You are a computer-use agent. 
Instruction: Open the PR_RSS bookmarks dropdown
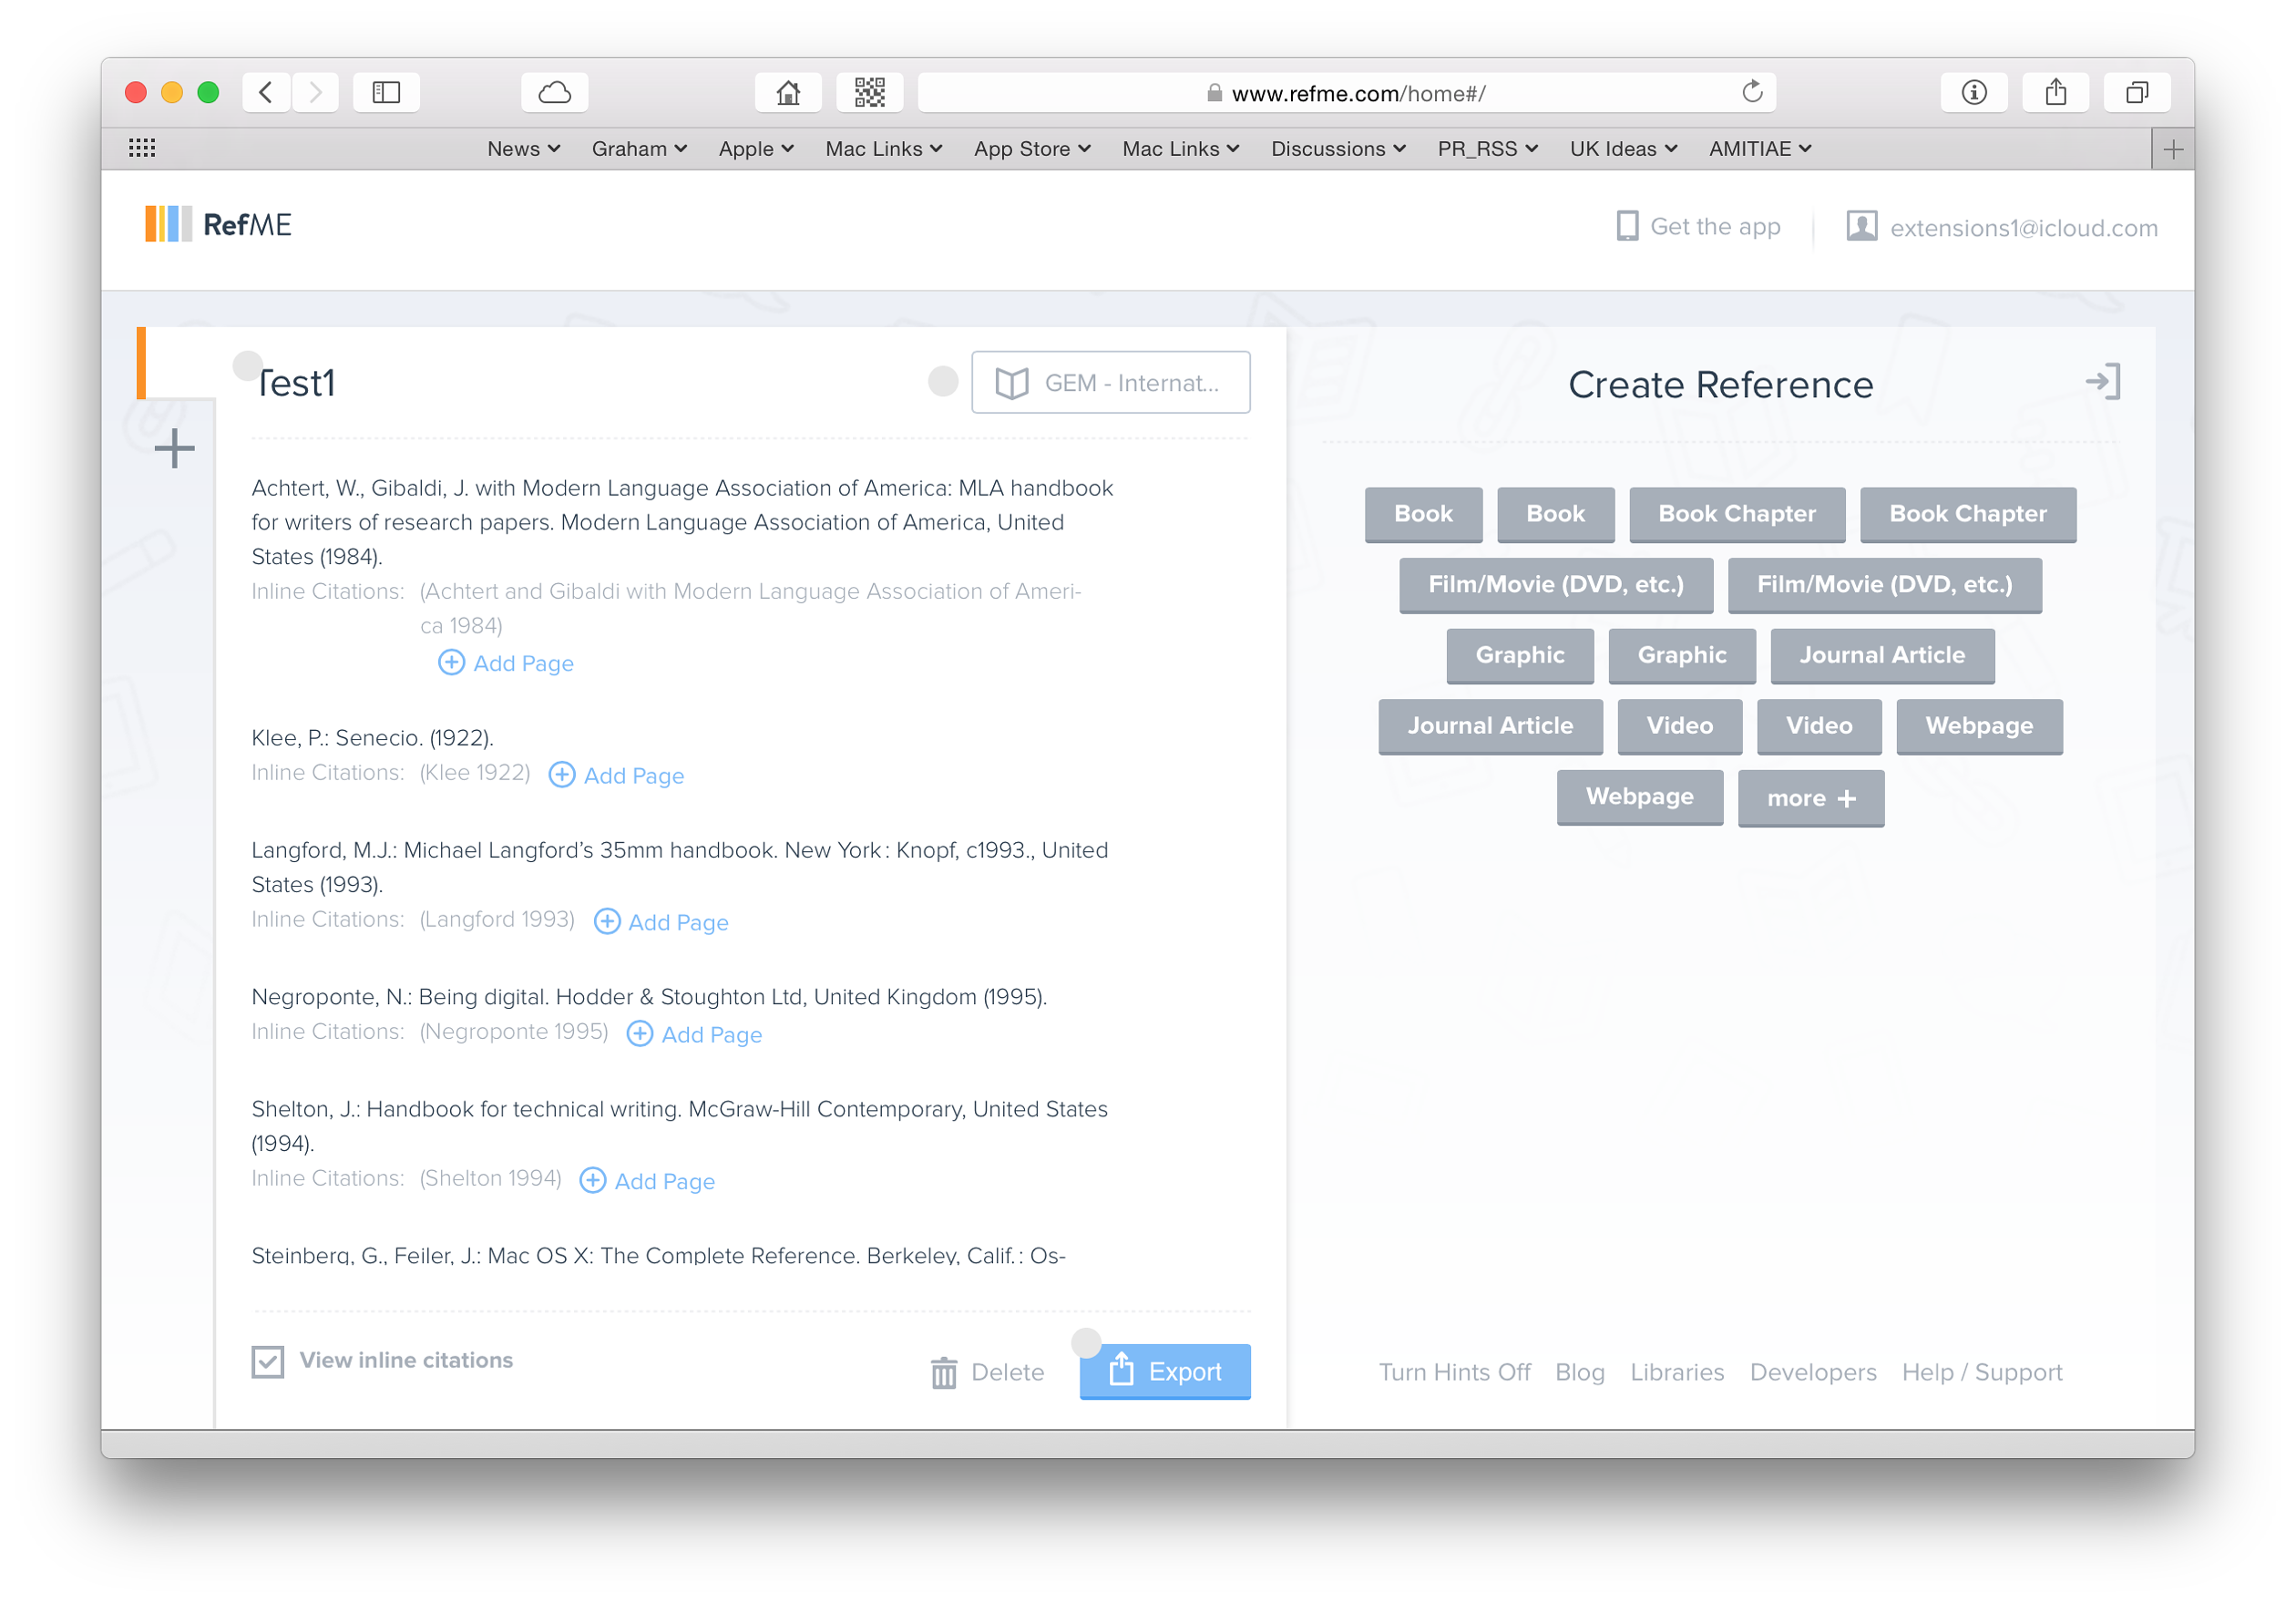point(1487,149)
